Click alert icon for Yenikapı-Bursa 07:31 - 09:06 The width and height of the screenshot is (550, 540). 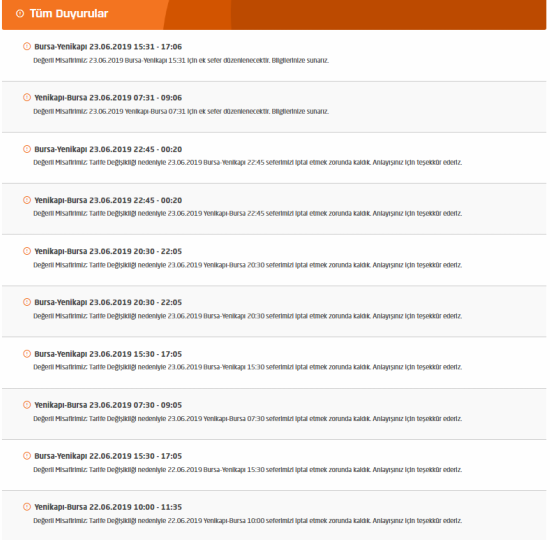click(27, 97)
